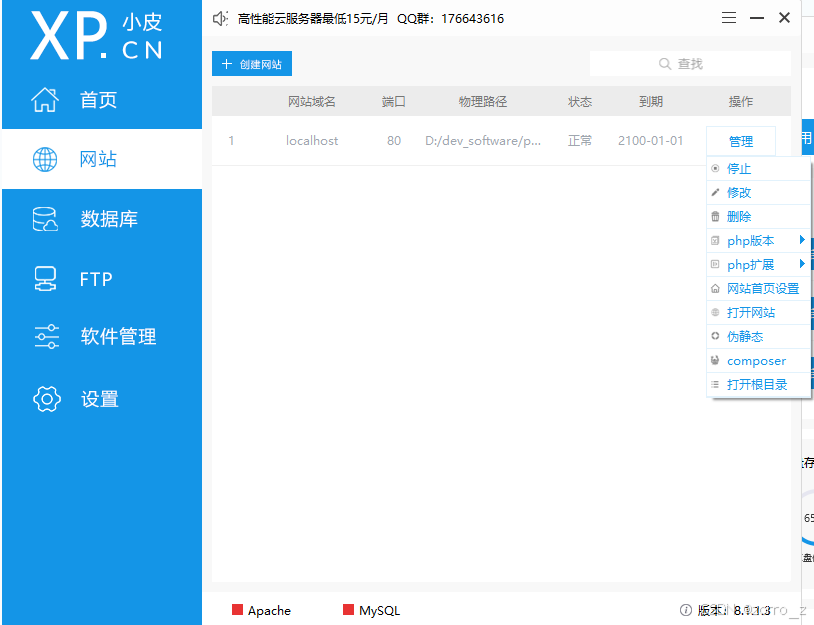This screenshot has height=625, width=814.
Task: Click the database cloud icon
Action: (45, 219)
